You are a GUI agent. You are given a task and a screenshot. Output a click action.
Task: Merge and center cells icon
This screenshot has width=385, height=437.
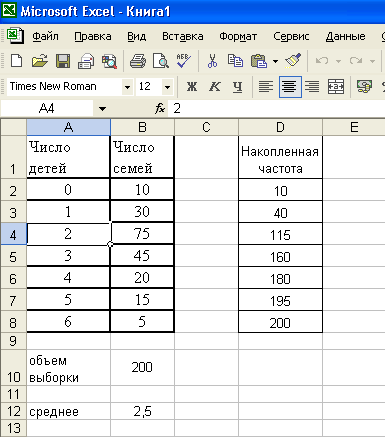336,87
